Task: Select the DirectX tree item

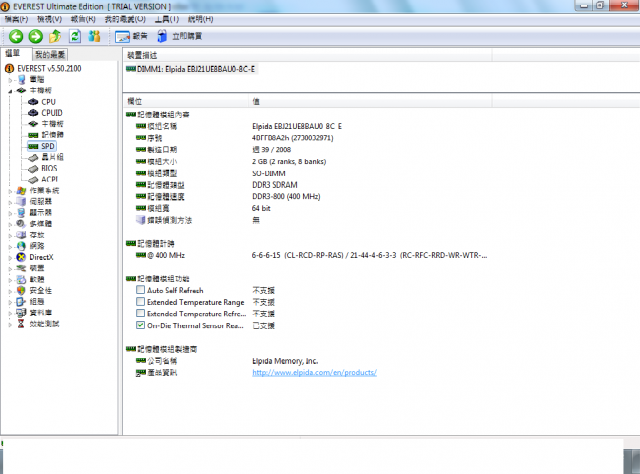Action: click(41, 257)
